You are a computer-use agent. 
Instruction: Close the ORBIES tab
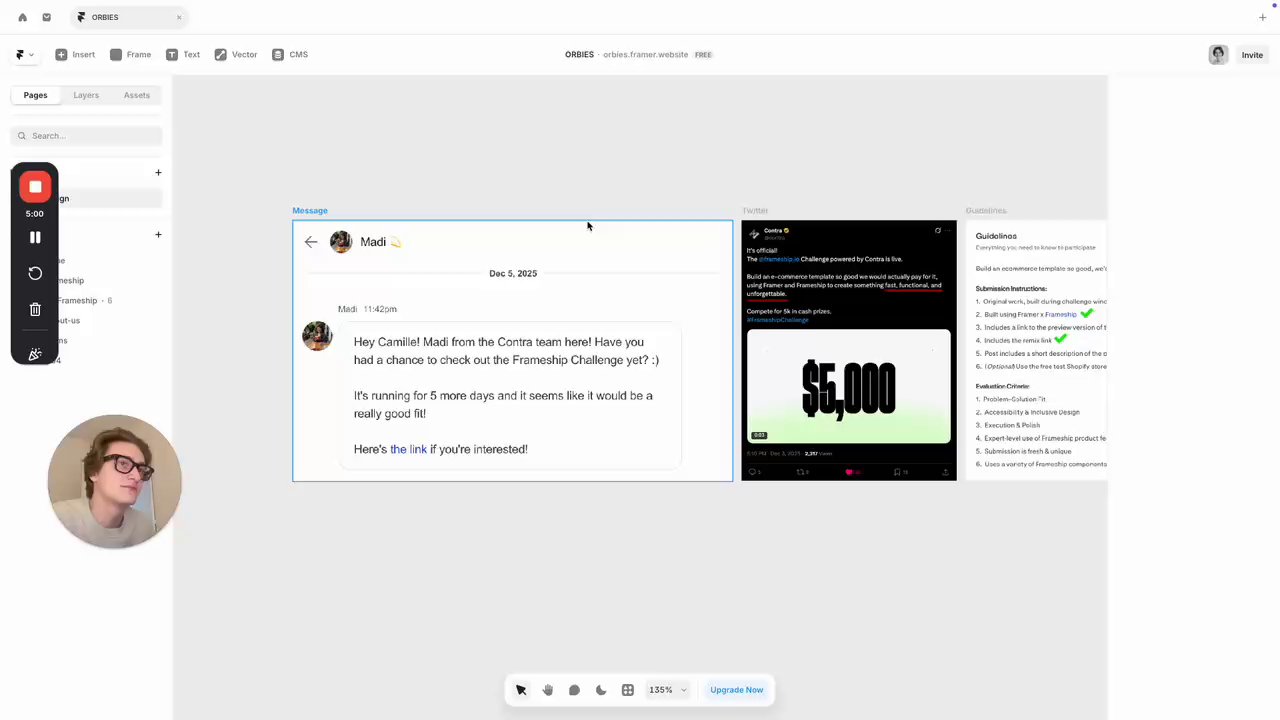click(x=179, y=17)
